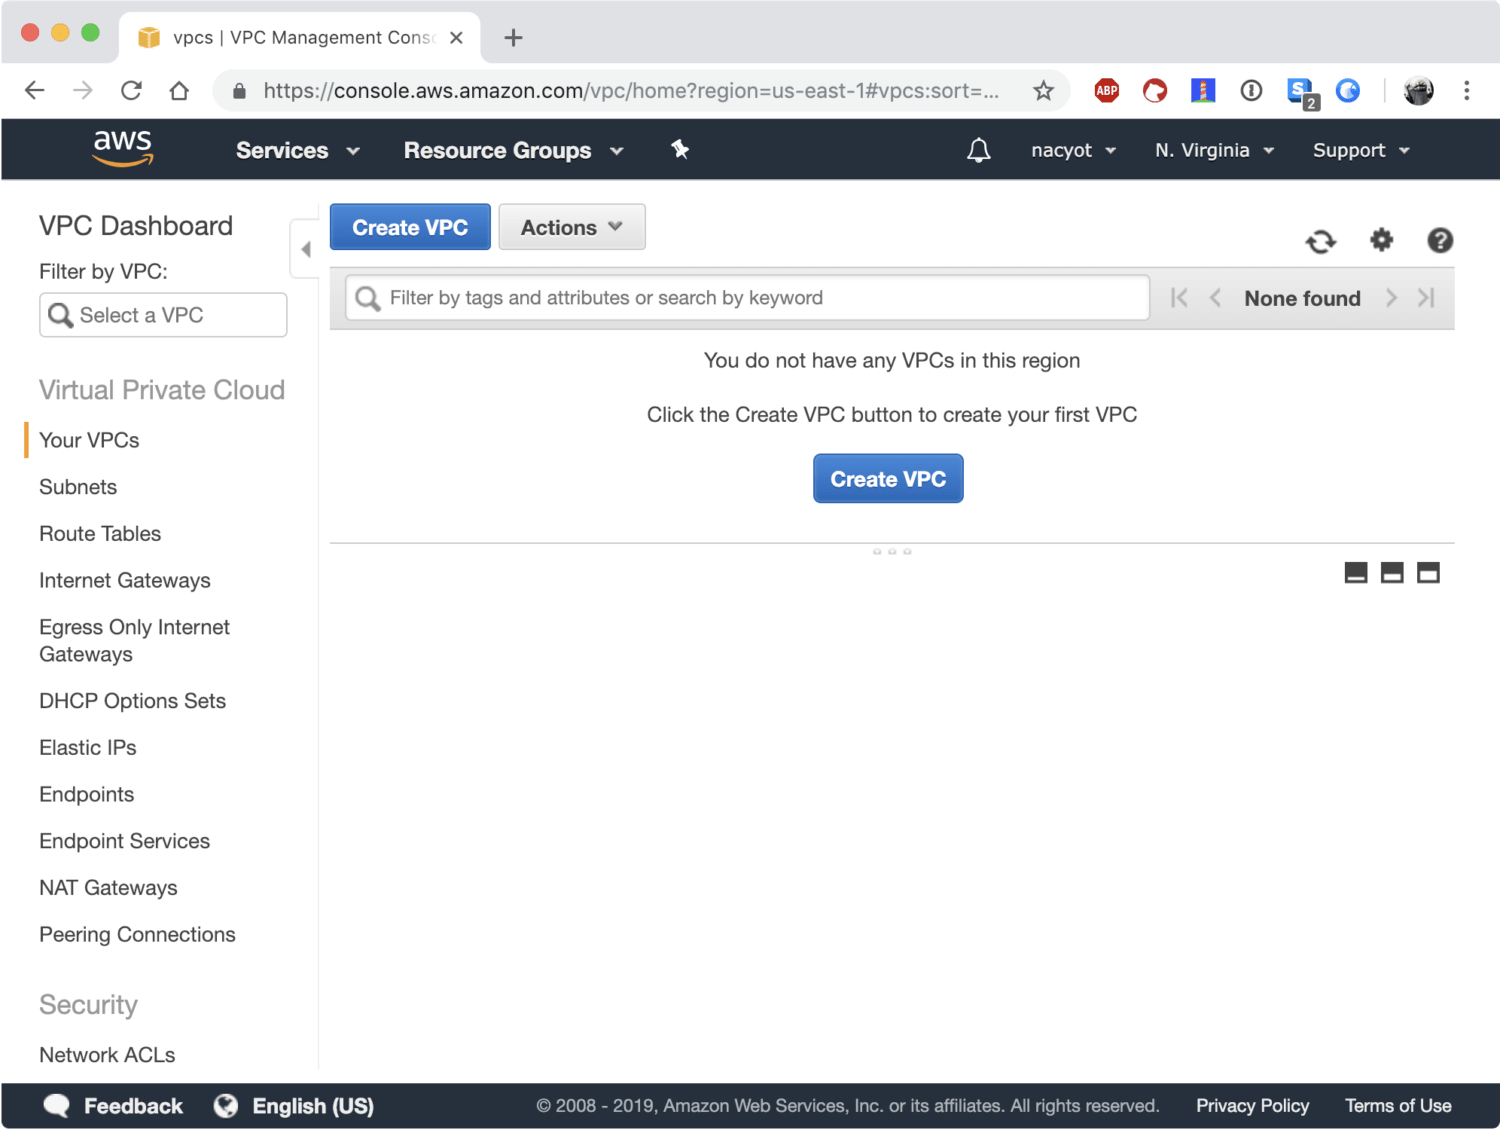The height and width of the screenshot is (1130, 1500).
Task: Open Subnets in the sidebar
Action: click(78, 487)
